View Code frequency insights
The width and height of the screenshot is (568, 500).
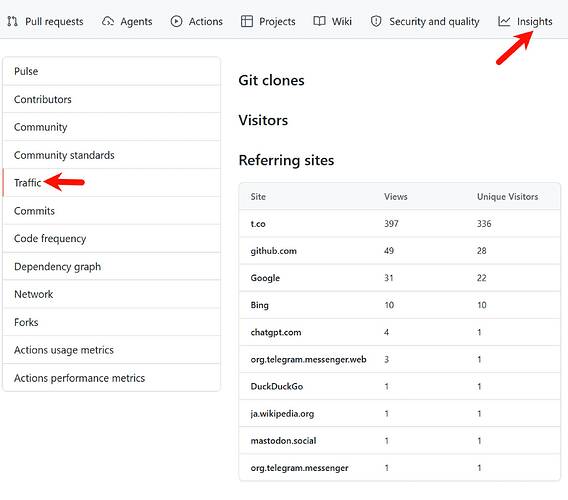112,238
